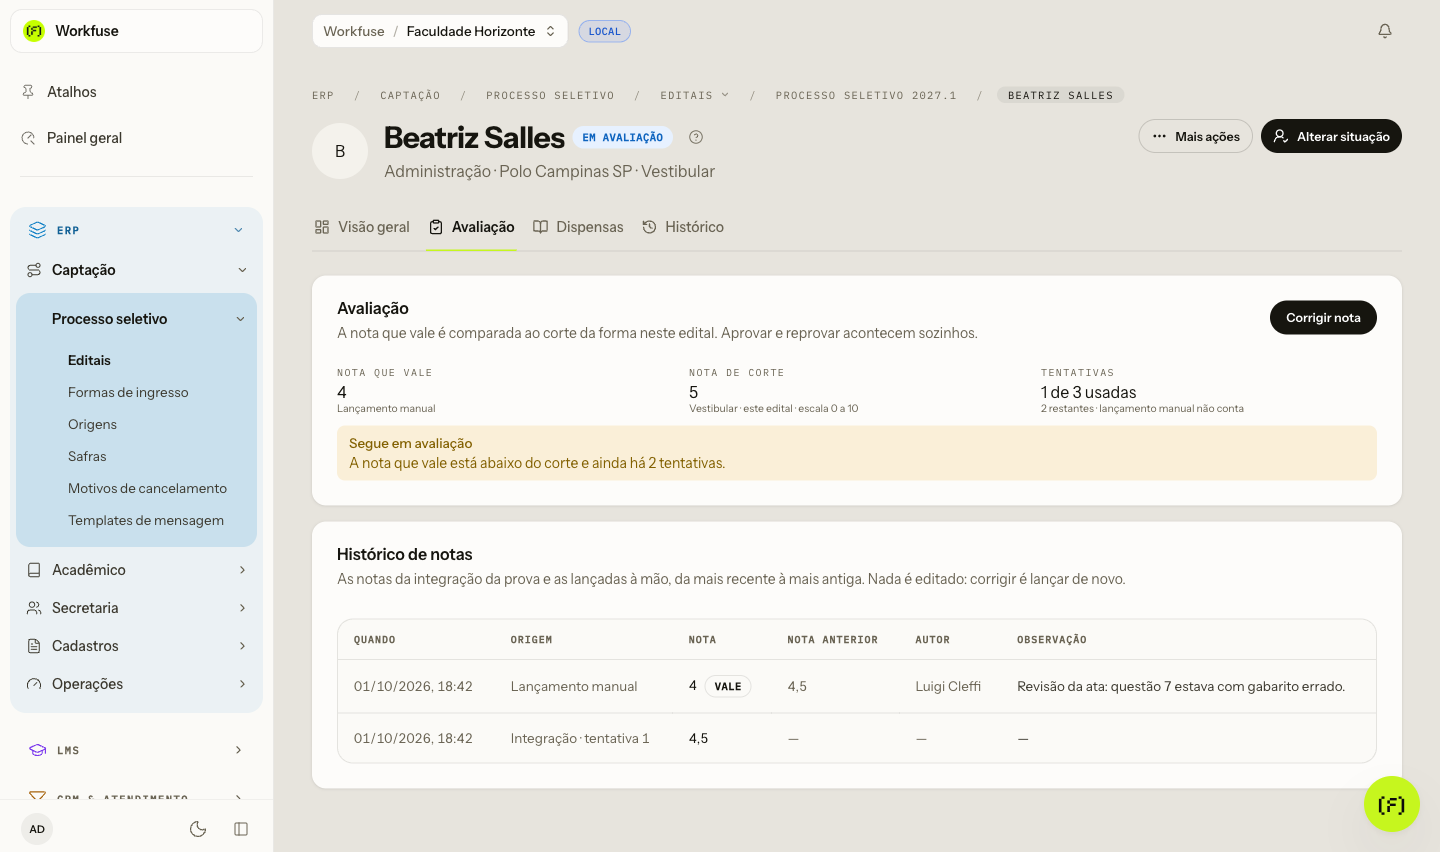
Task: Click Alterar situação button
Action: pyautogui.click(x=1331, y=136)
